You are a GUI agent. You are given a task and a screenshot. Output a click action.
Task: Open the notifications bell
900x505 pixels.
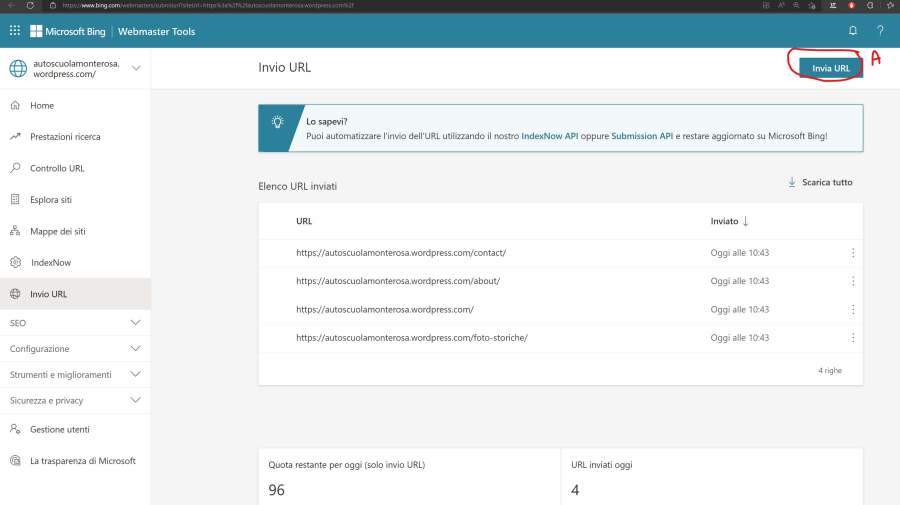click(x=853, y=31)
